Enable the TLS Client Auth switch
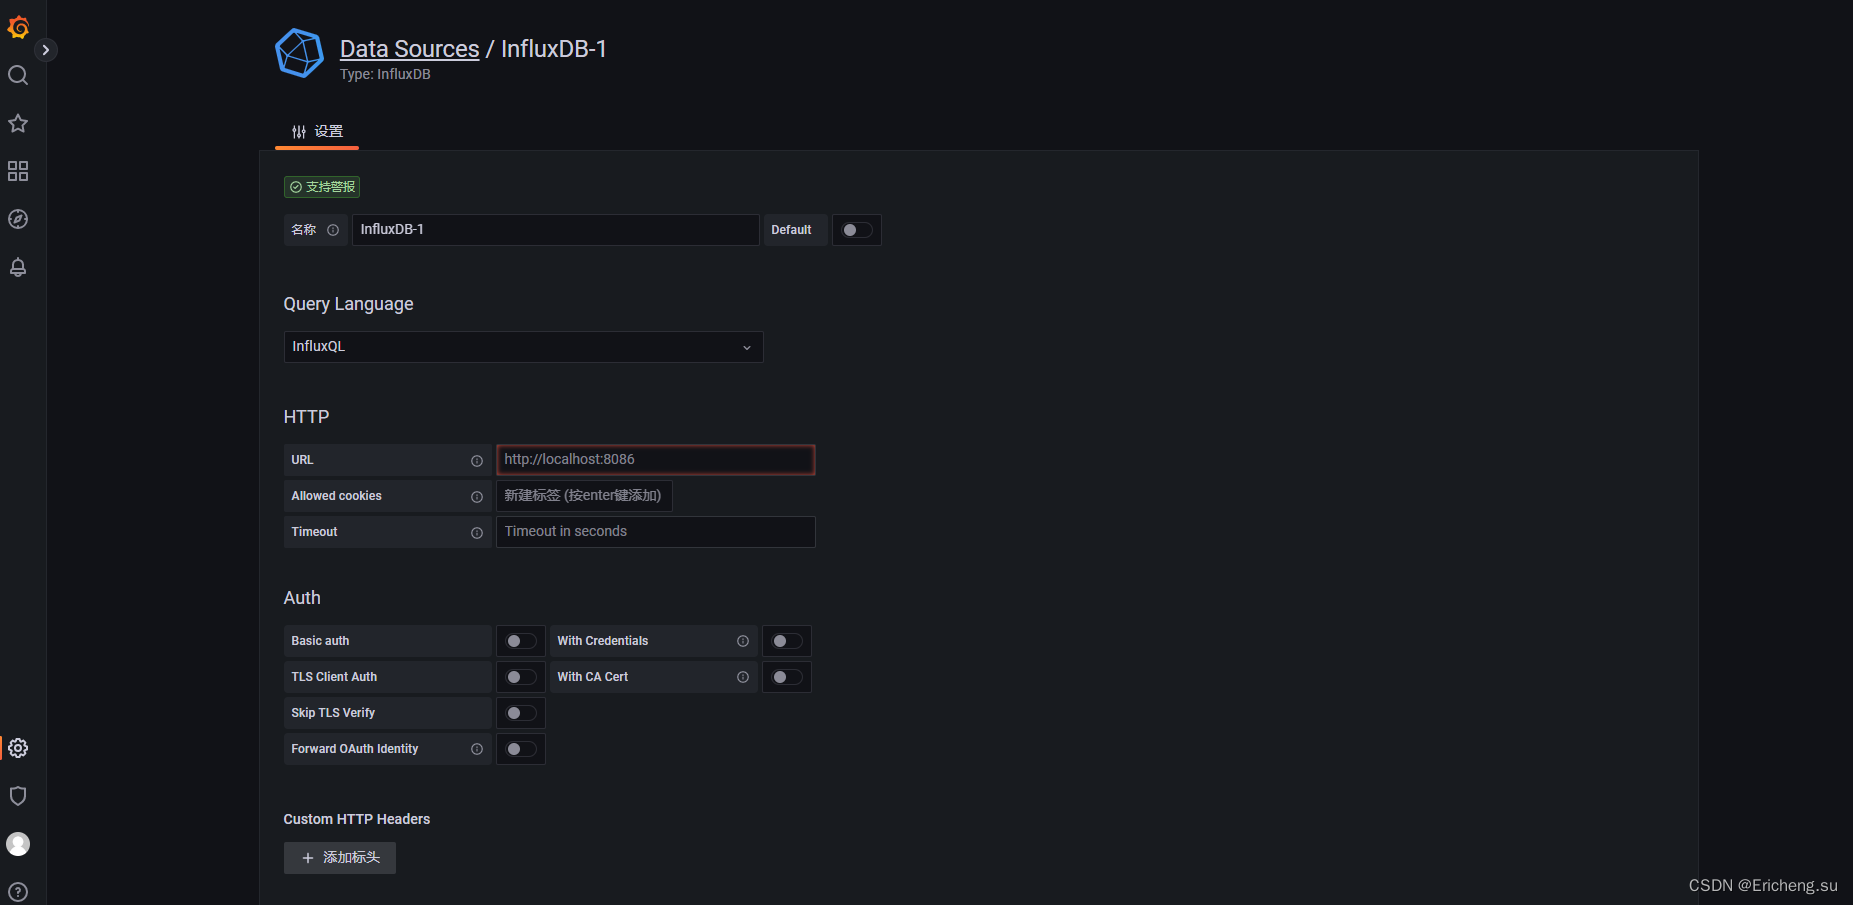The width and height of the screenshot is (1853, 905). [521, 677]
